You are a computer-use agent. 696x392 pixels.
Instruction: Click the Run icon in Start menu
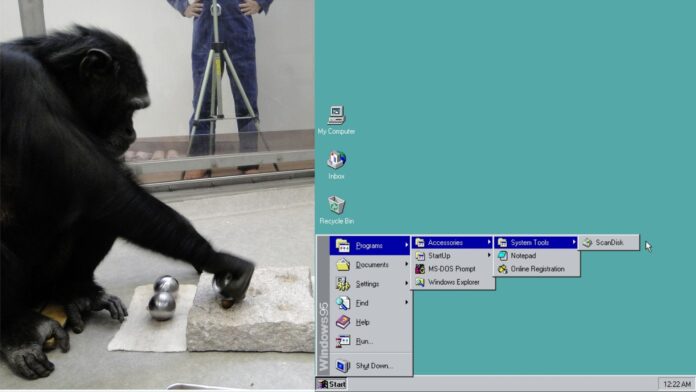pos(343,341)
